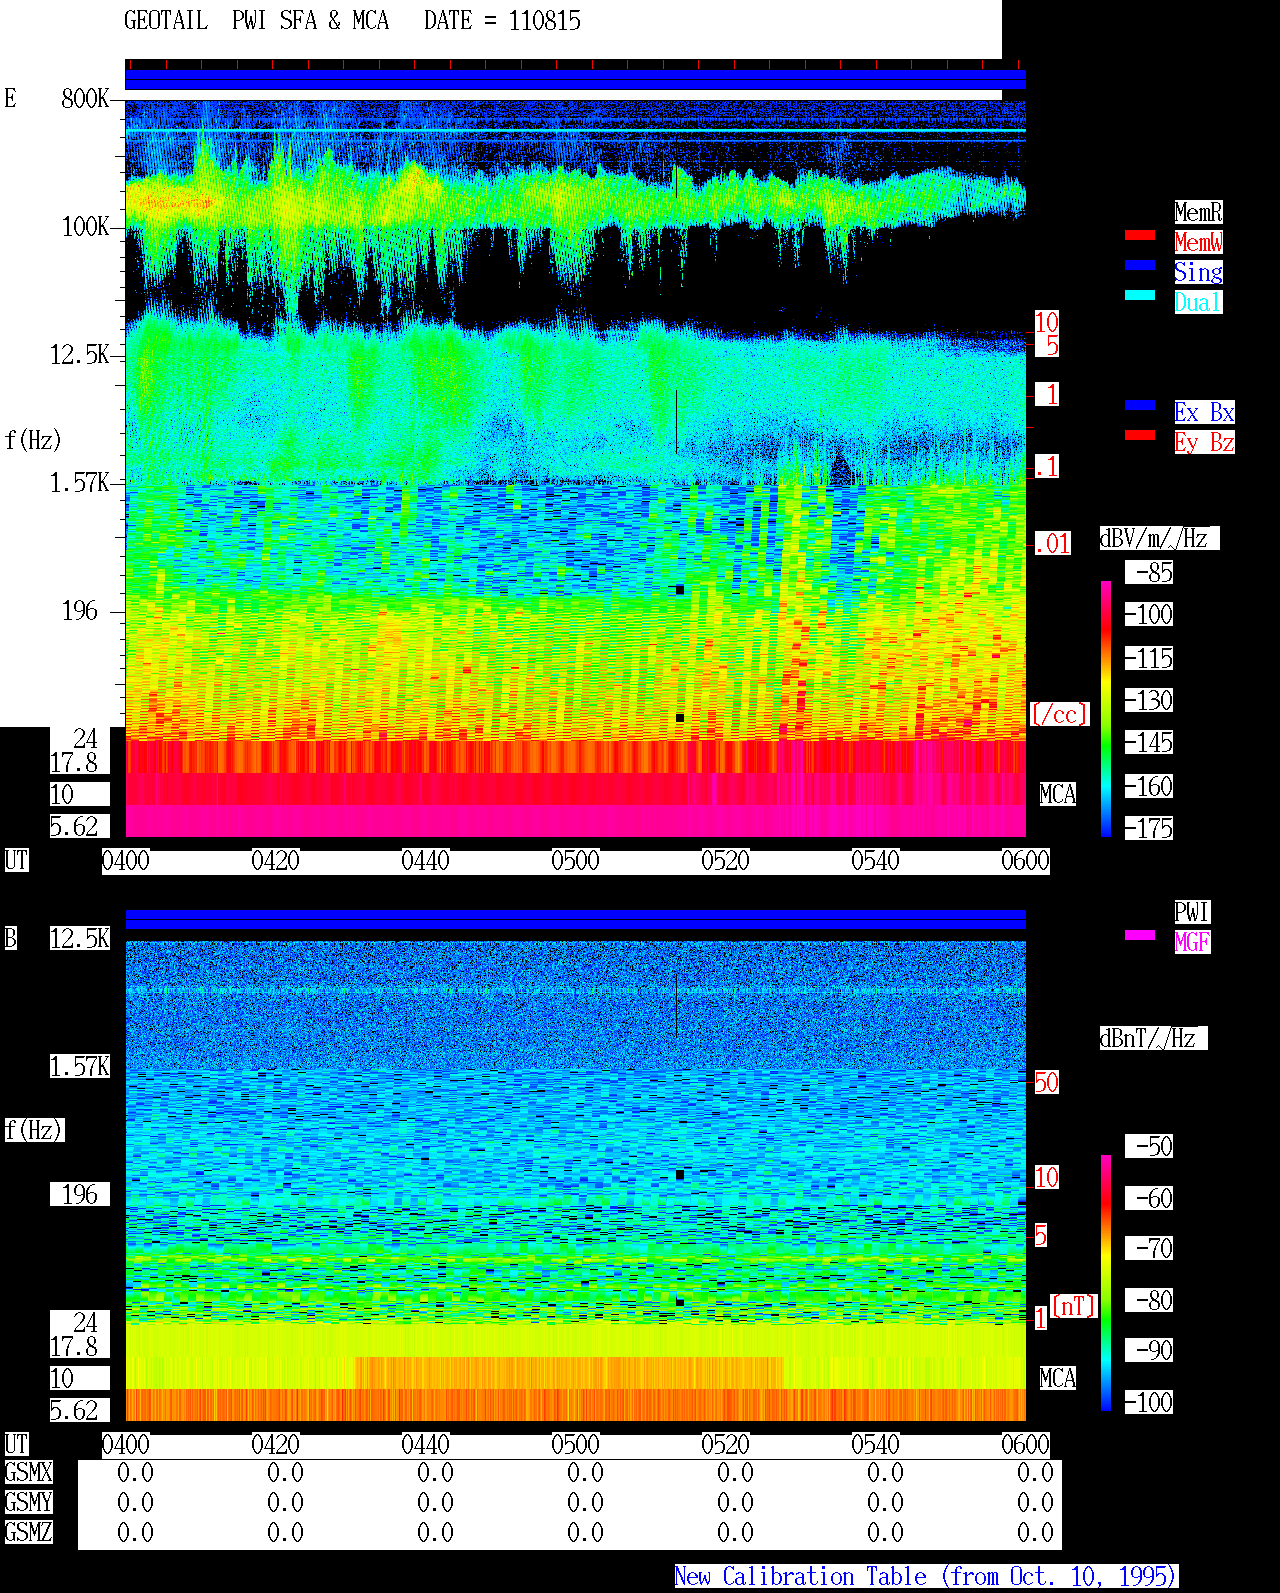Select the PWI legend label
Screen dimensions: 1280x1593
point(1192,912)
